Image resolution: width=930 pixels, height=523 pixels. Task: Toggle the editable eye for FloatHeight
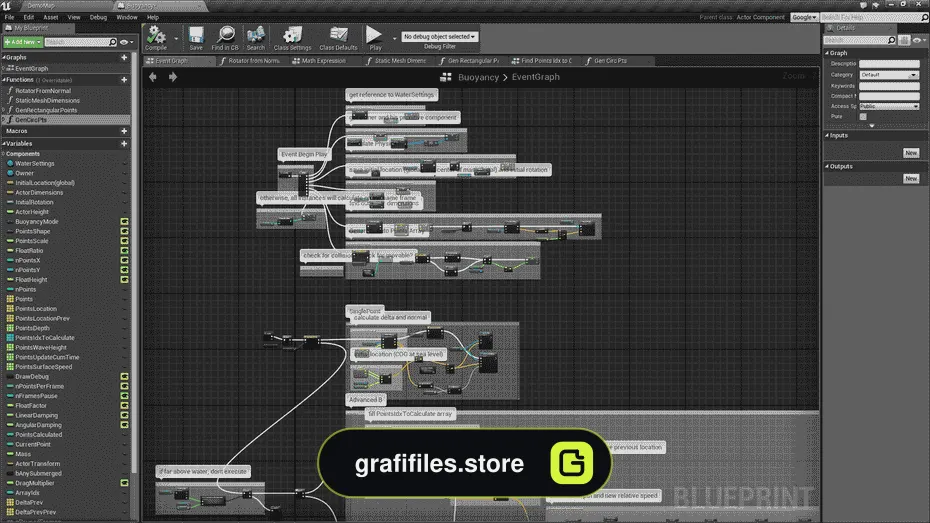[125, 279]
